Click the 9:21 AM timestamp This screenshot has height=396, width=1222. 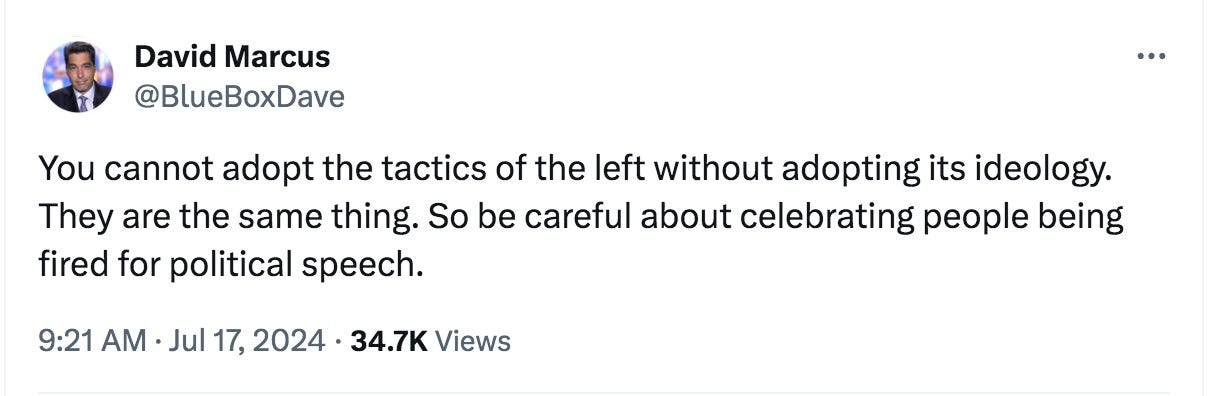[92, 341]
